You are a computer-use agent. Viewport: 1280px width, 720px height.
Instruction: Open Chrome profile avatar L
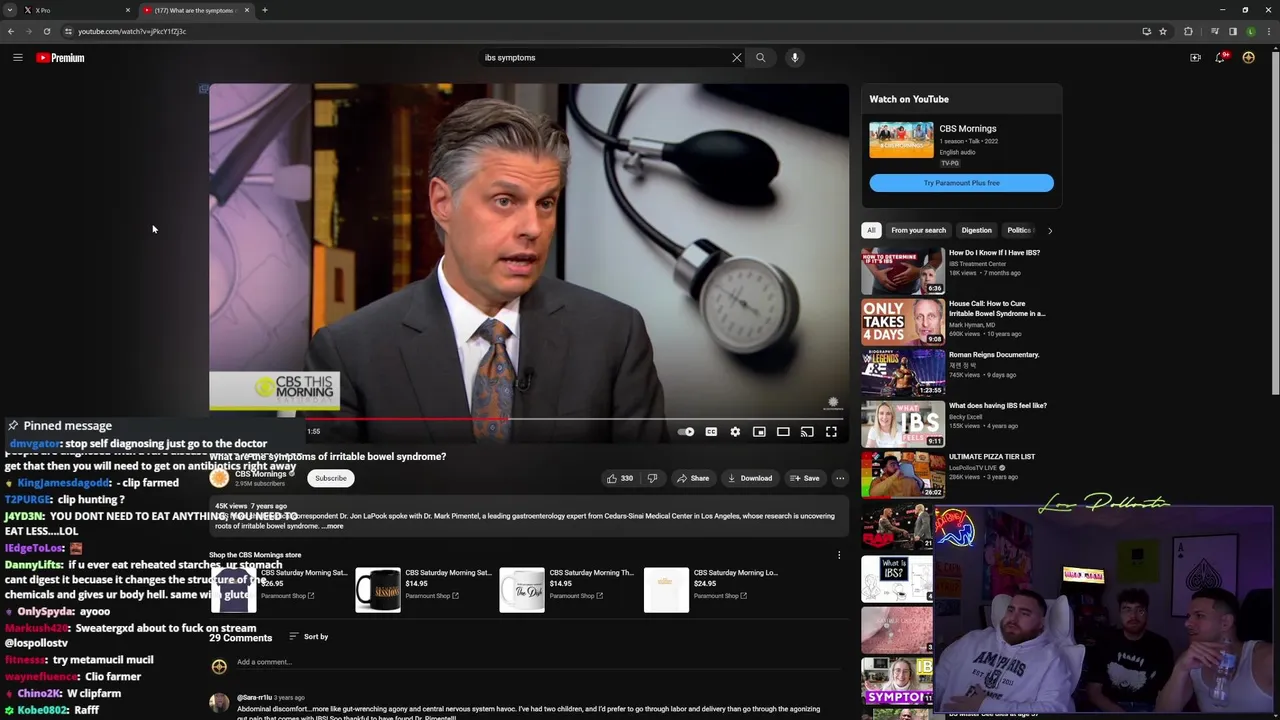click(1251, 31)
